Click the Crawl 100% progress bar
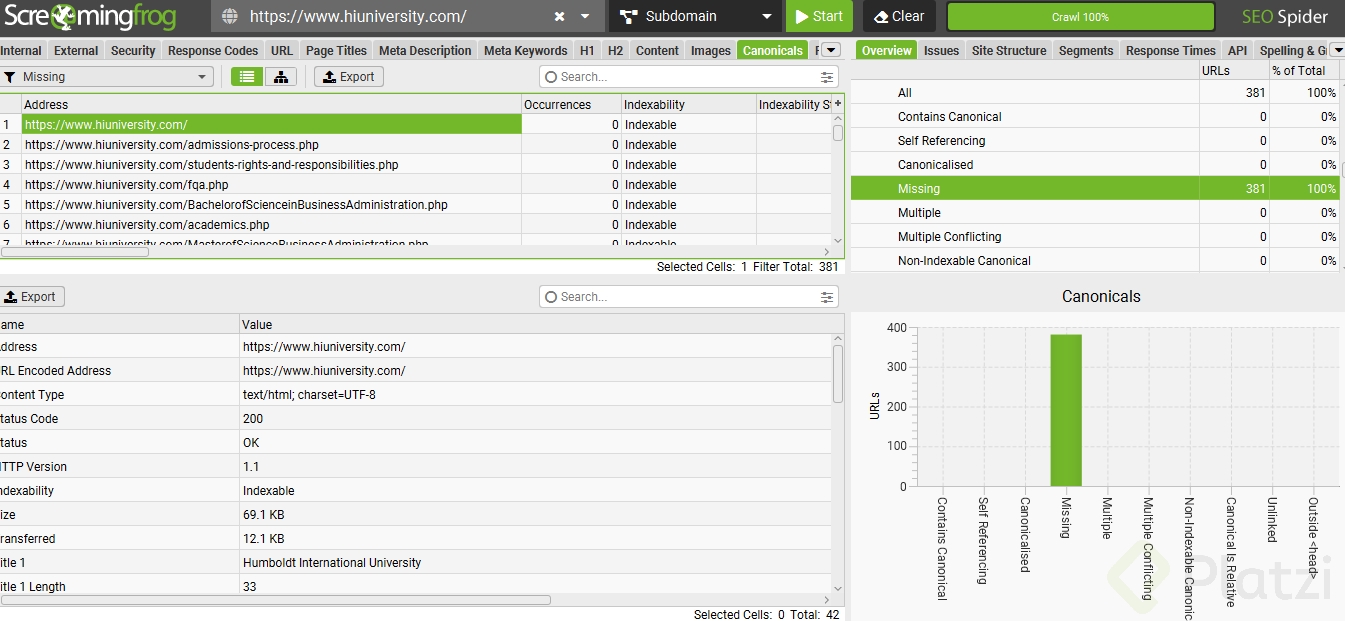 click(1080, 17)
